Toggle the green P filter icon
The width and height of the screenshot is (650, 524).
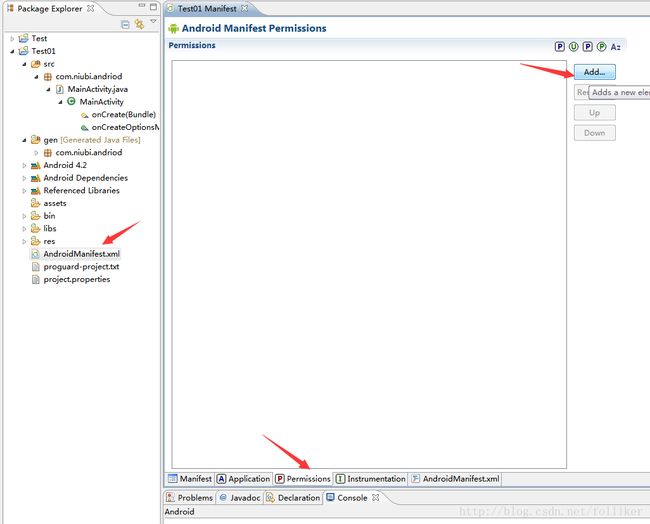coord(601,47)
